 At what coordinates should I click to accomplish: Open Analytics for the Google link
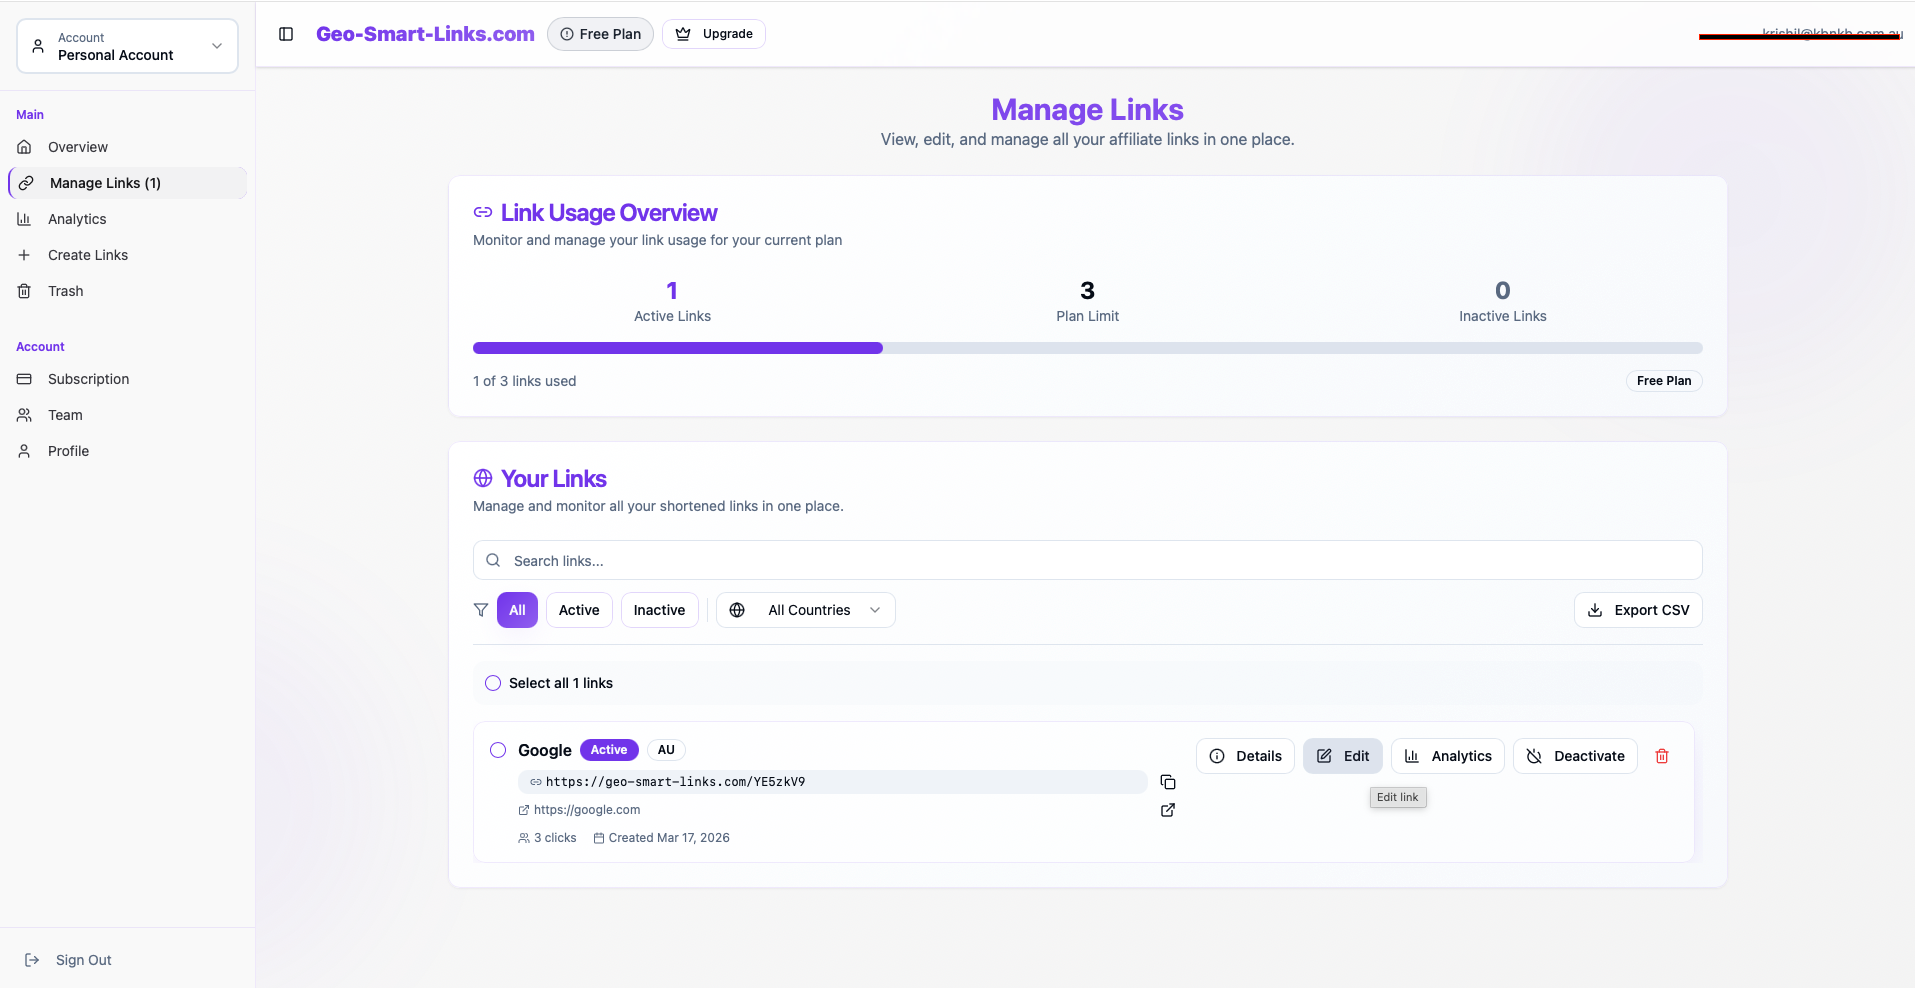[1448, 756]
